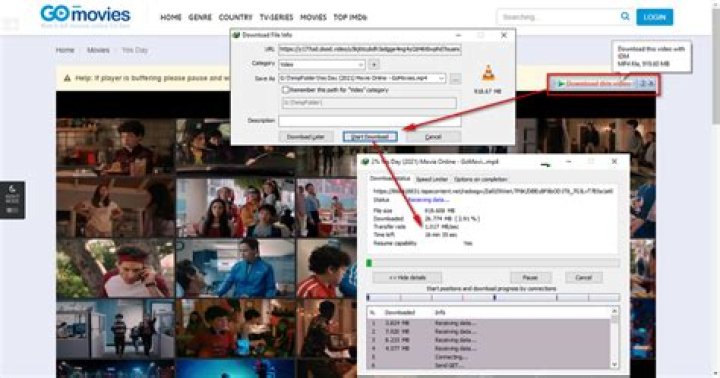The width and height of the screenshot is (720, 378).
Task: Select connection row 1 in the list
Action: (489, 323)
